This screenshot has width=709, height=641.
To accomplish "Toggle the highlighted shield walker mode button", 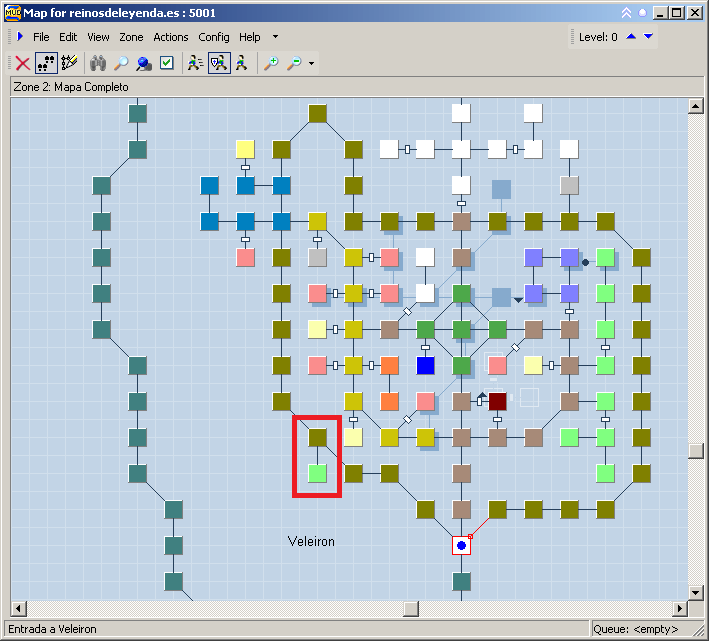I will click(218, 63).
